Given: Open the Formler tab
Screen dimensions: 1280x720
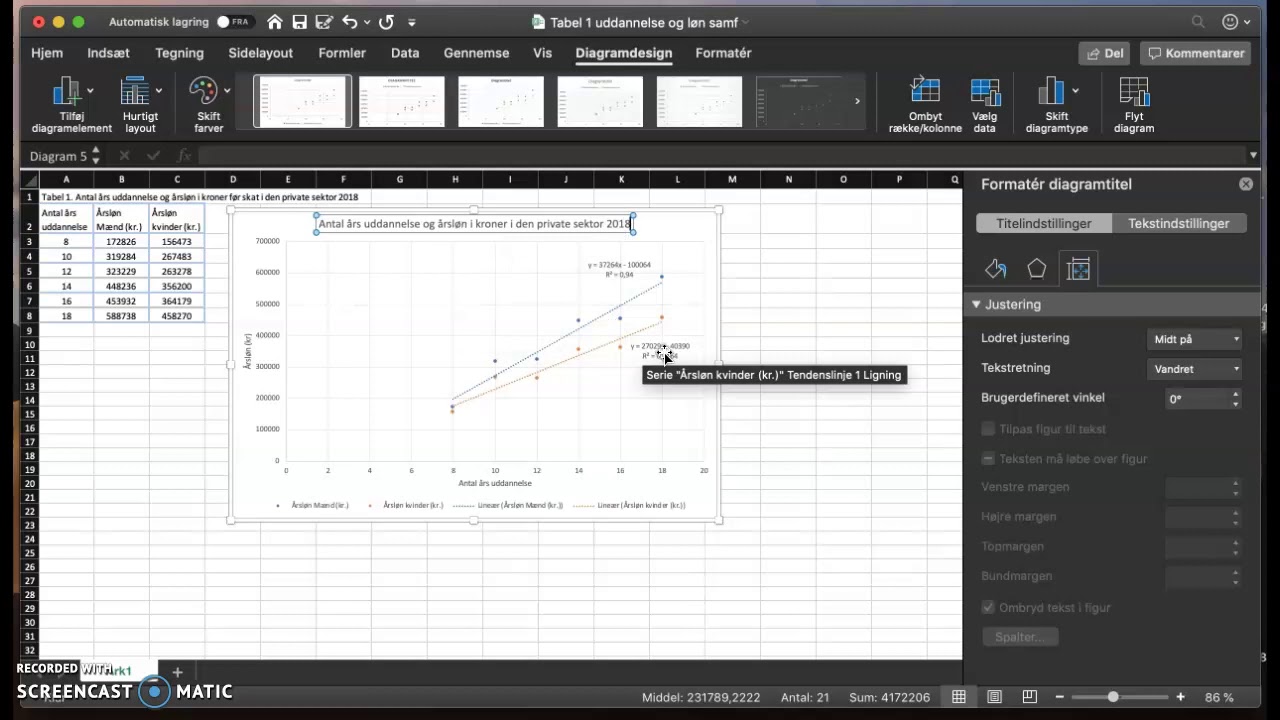Looking at the screenshot, I should pos(342,53).
